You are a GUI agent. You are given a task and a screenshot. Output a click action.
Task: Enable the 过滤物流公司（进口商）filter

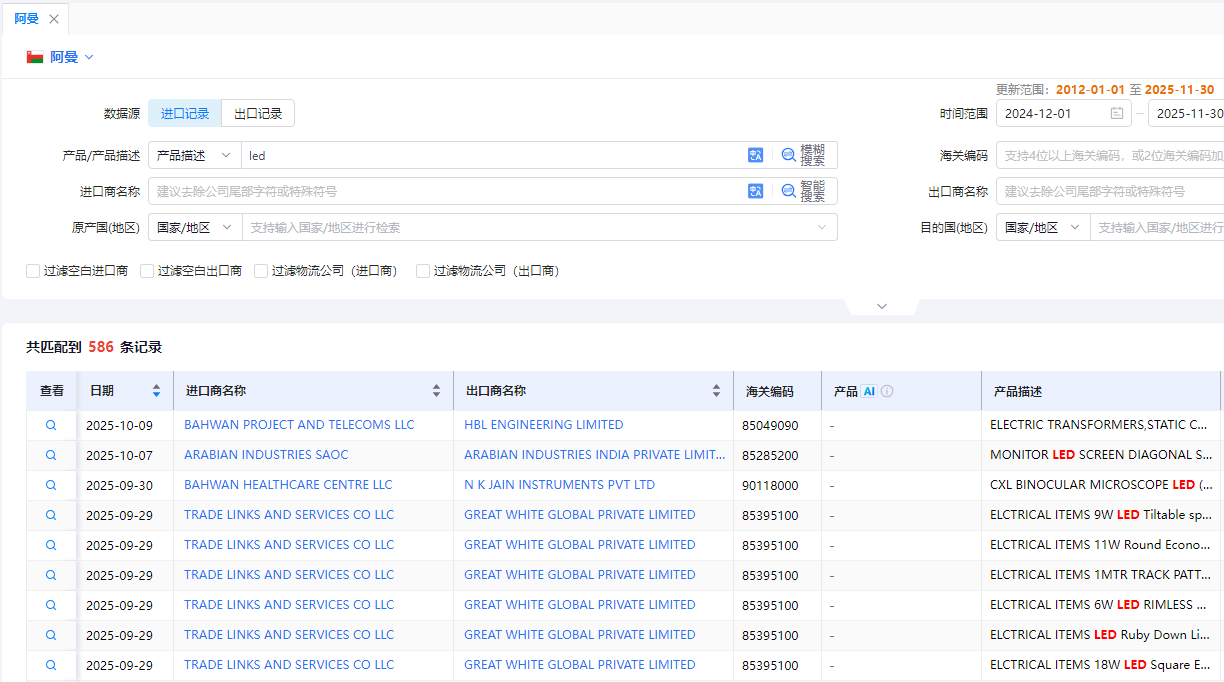[x=261, y=270]
